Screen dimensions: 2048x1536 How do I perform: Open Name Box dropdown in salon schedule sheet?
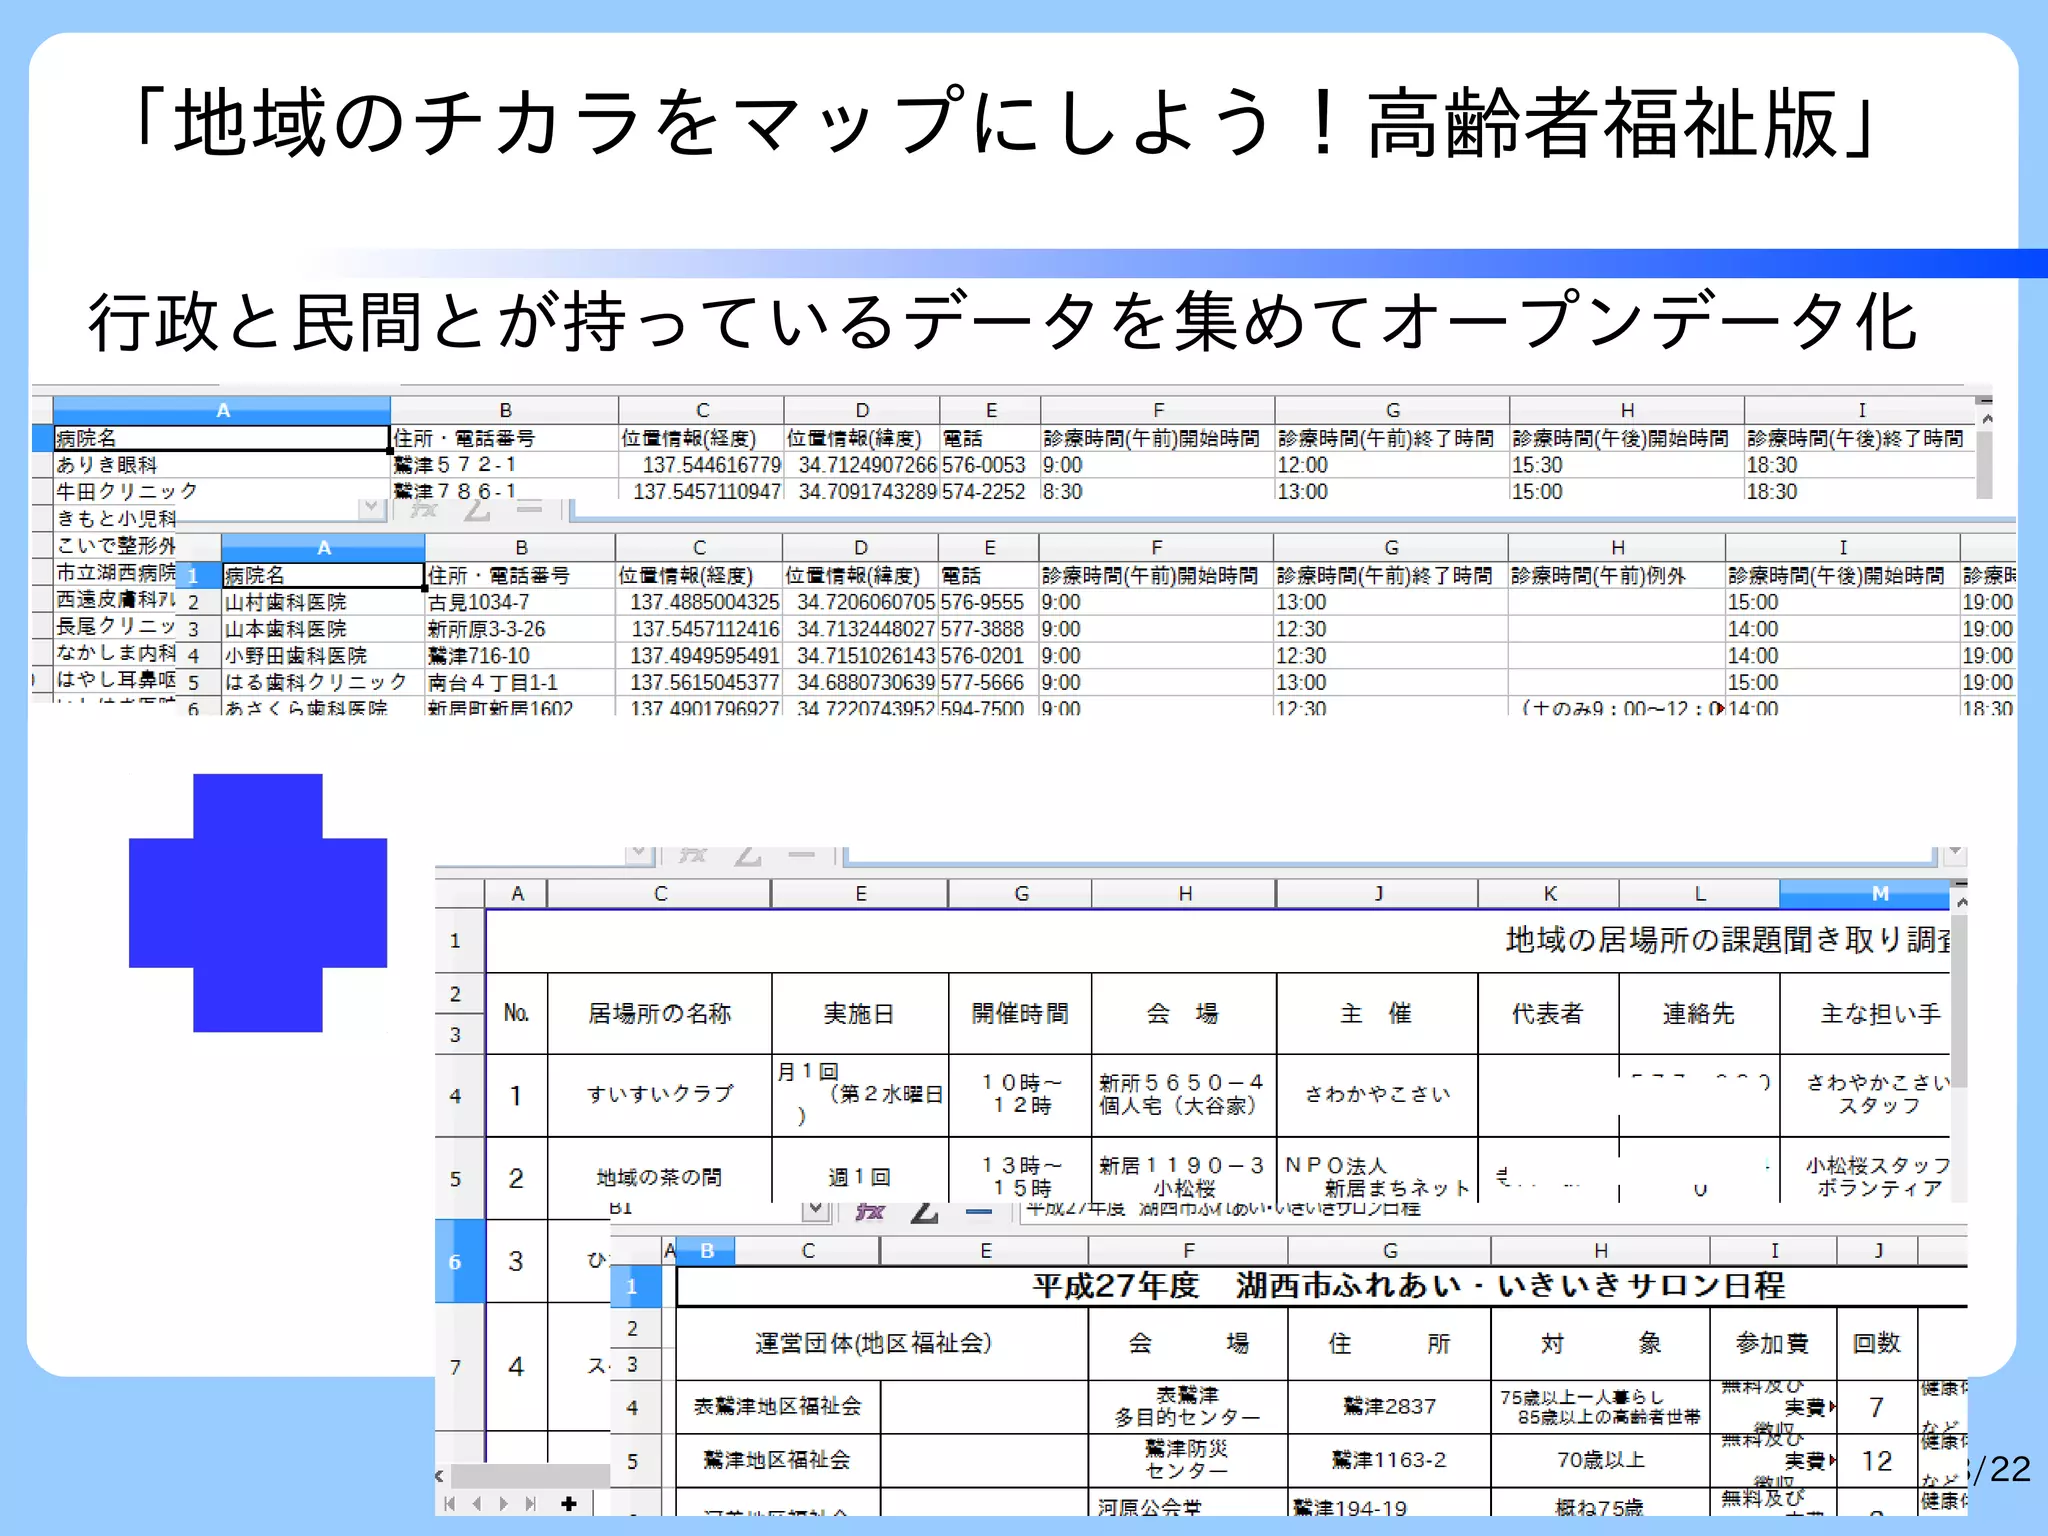pos(816,1210)
